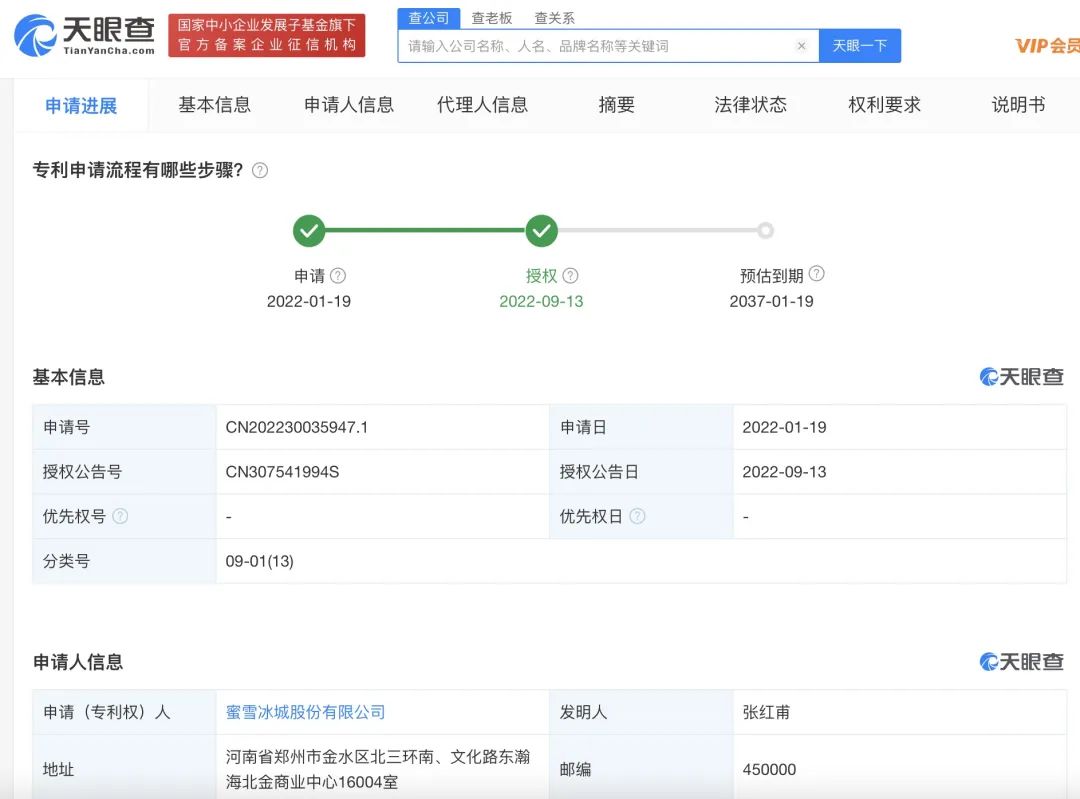Open the 基本信息 tab
The height and width of the screenshot is (799, 1080).
(214, 105)
